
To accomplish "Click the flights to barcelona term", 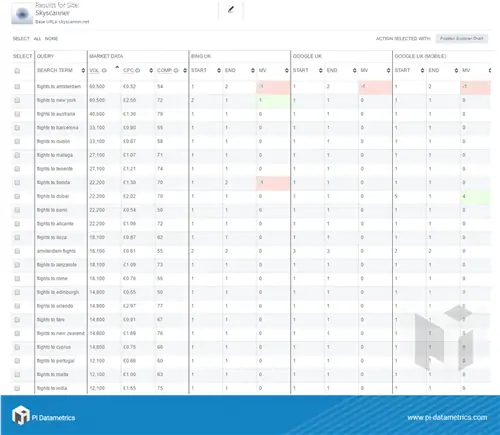I will pos(57,128).
